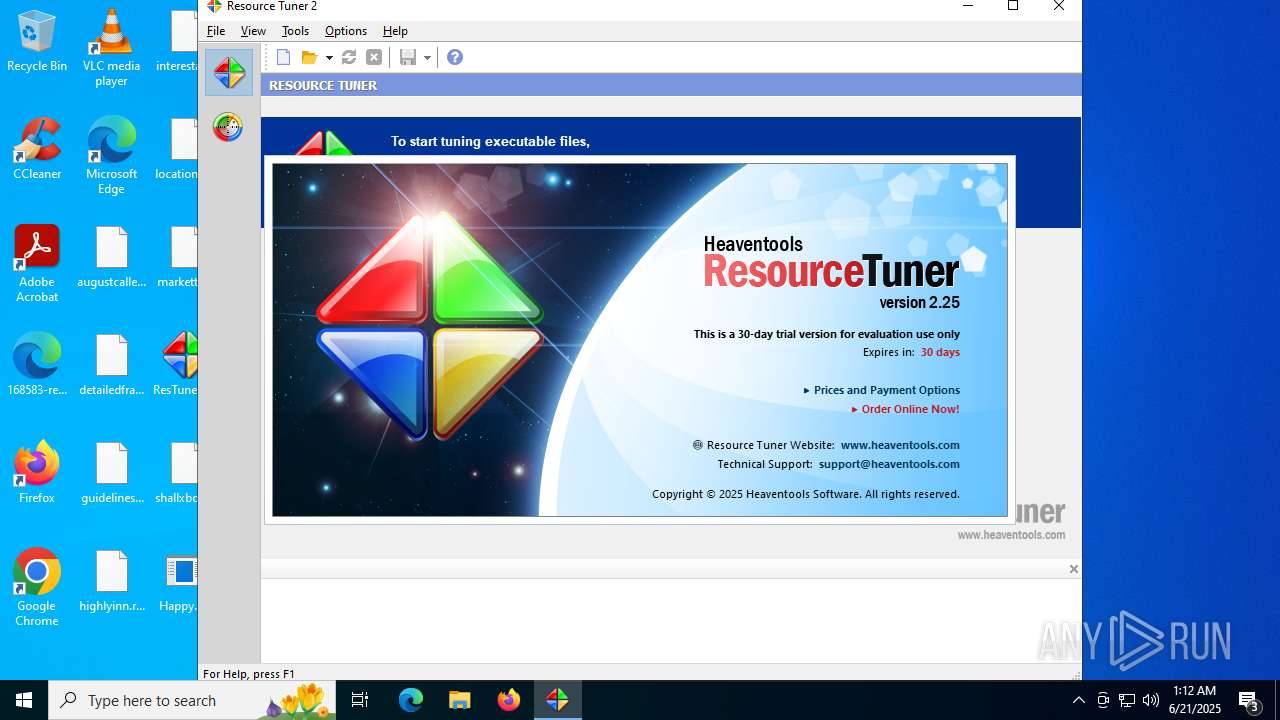Select the Microsoft Edge desktop icon

pyautogui.click(x=111, y=157)
